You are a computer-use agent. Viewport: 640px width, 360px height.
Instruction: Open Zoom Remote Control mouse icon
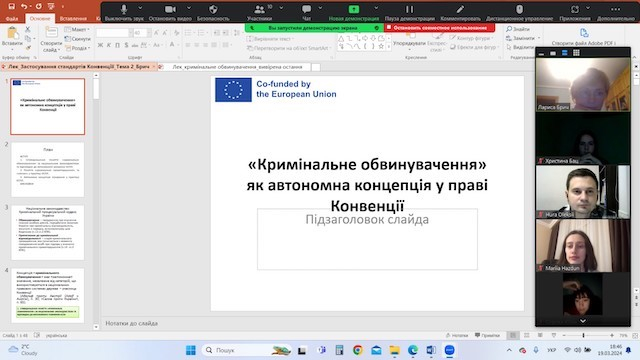coord(519,9)
